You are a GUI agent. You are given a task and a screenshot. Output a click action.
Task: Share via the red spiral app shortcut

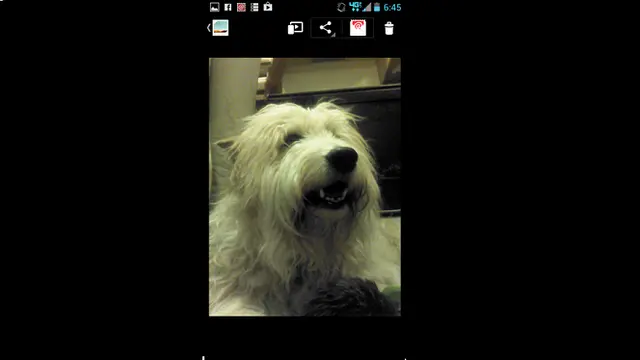(x=358, y=28)
